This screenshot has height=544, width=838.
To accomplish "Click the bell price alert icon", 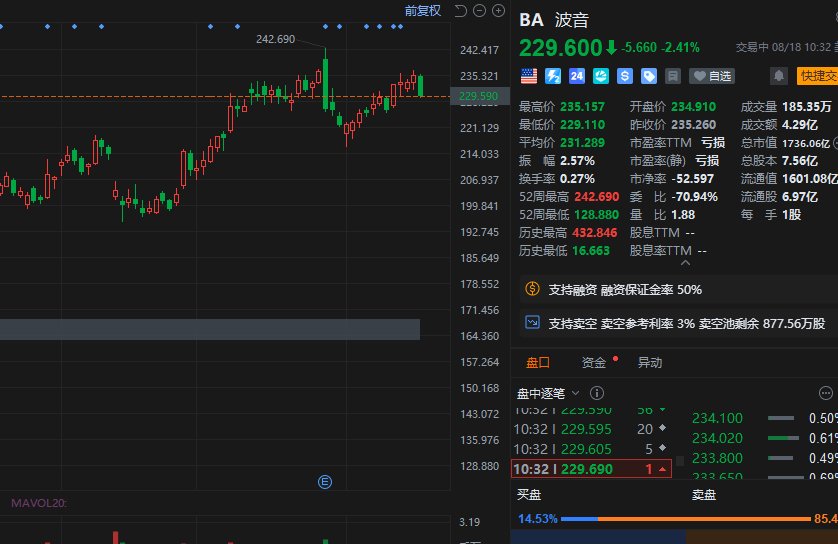I will coord(779,76).
